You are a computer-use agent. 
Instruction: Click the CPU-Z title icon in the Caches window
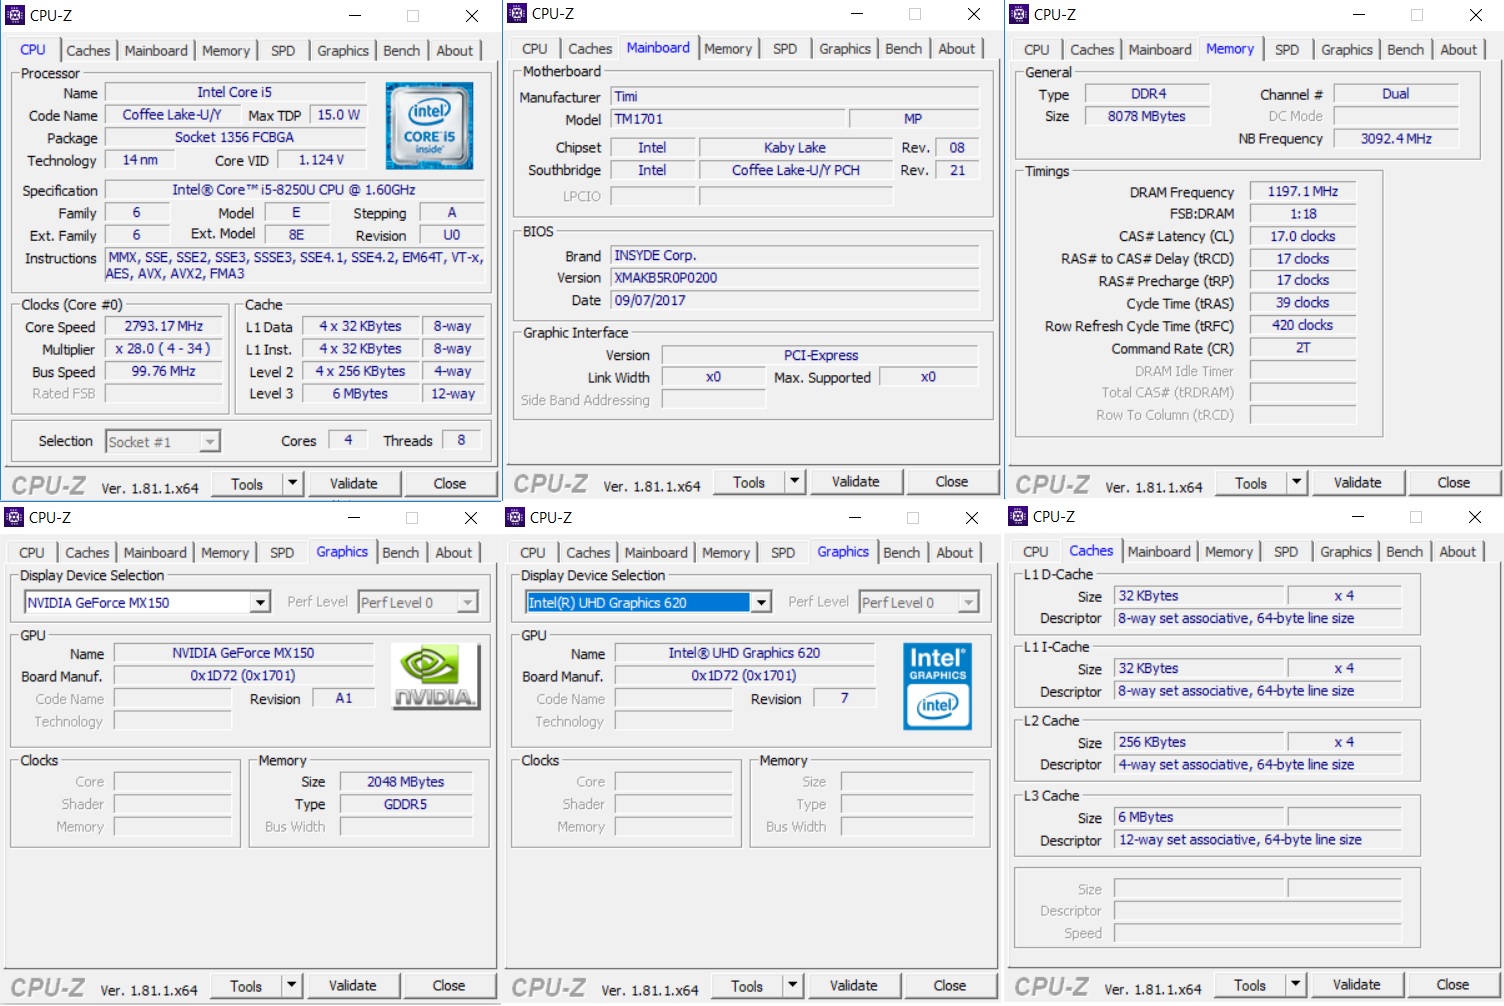[x=1018, y=516]
